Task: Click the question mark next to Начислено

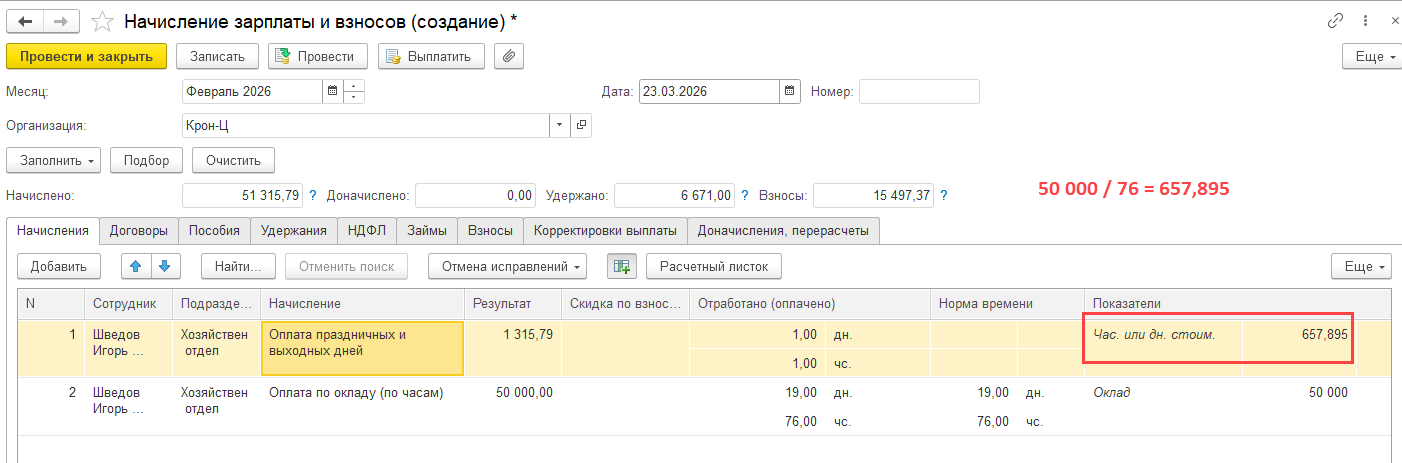Action: click(x=313, y=195)
